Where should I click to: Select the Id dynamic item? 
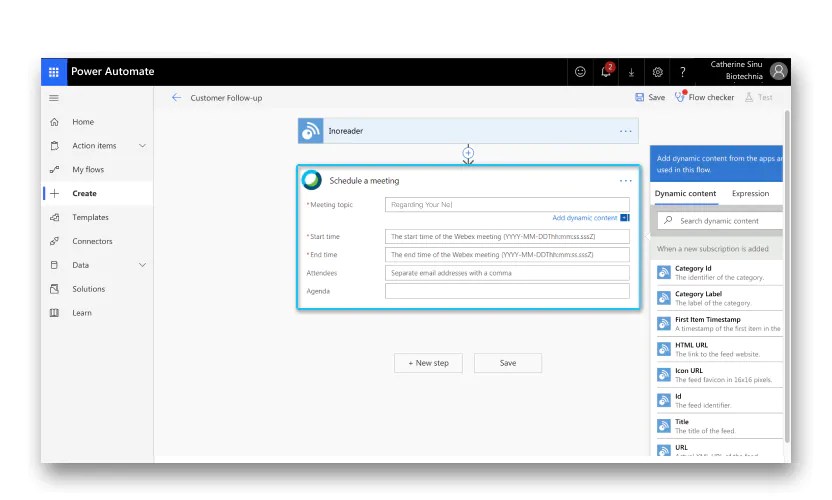click(x=720, y=400)
